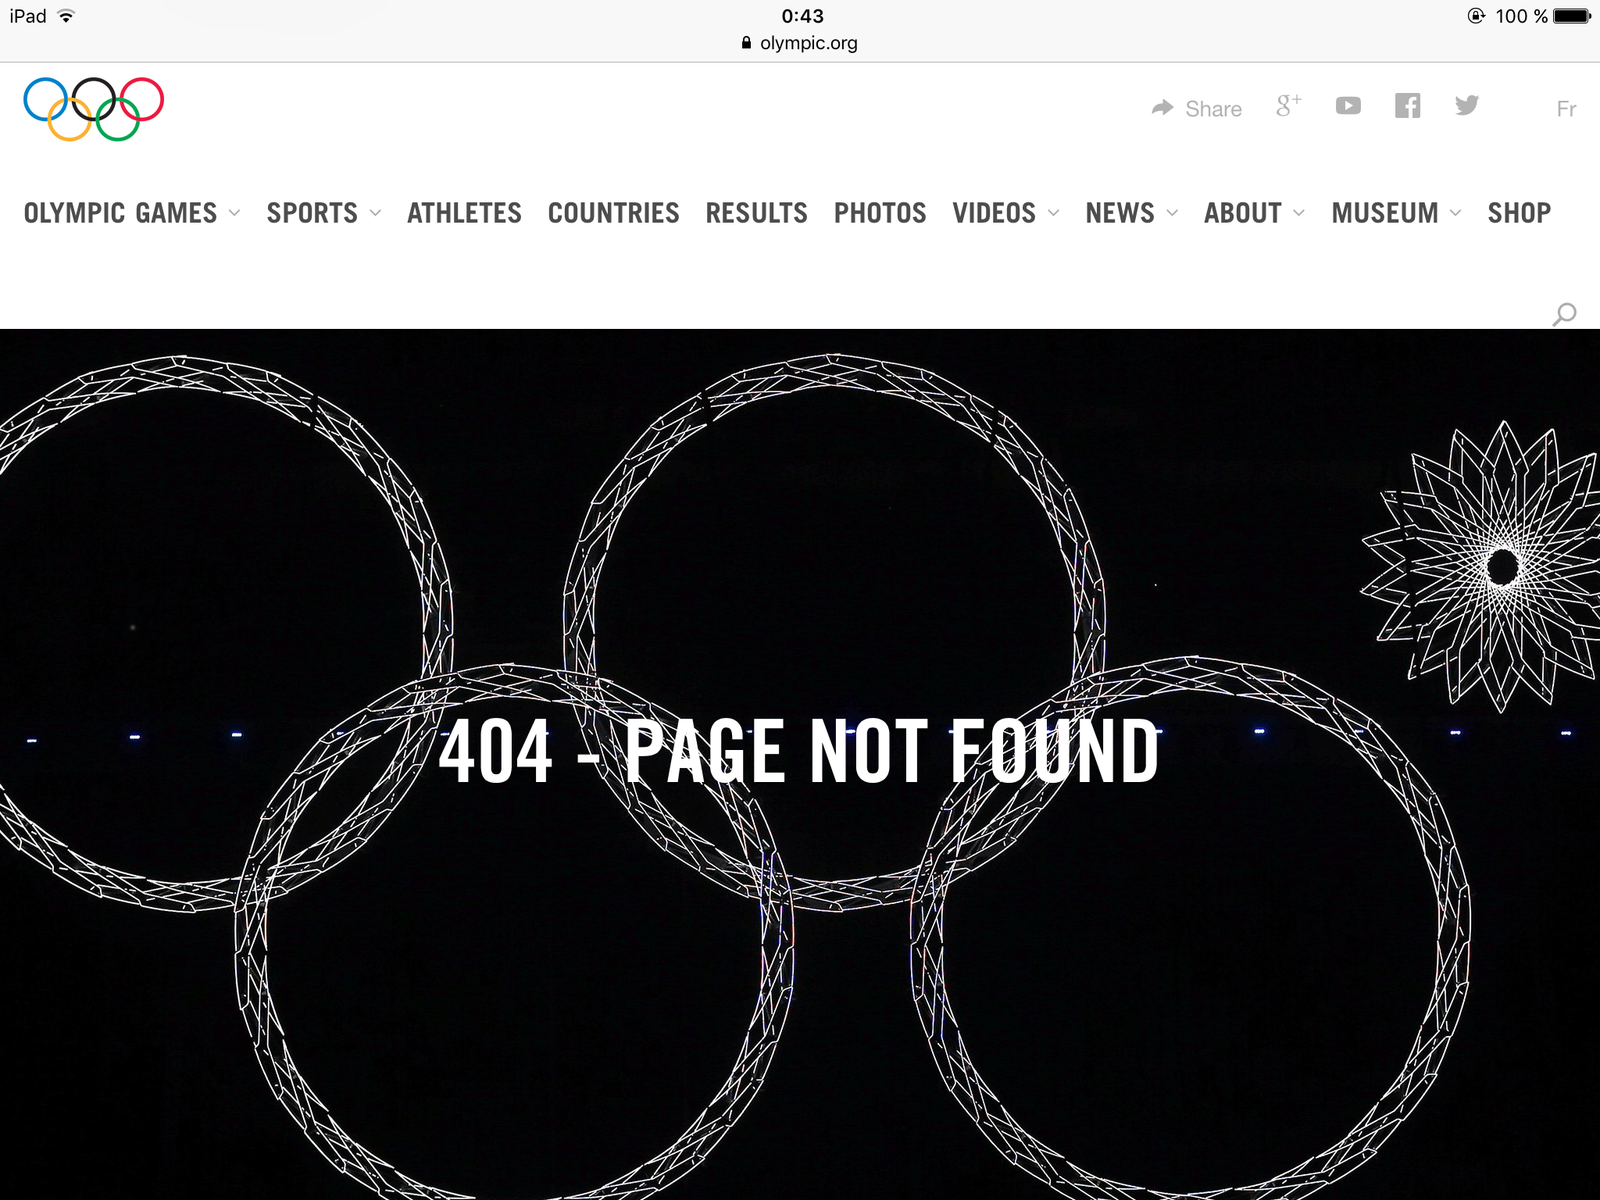
Task: Go to the Results page
Action: pos(756,213)
